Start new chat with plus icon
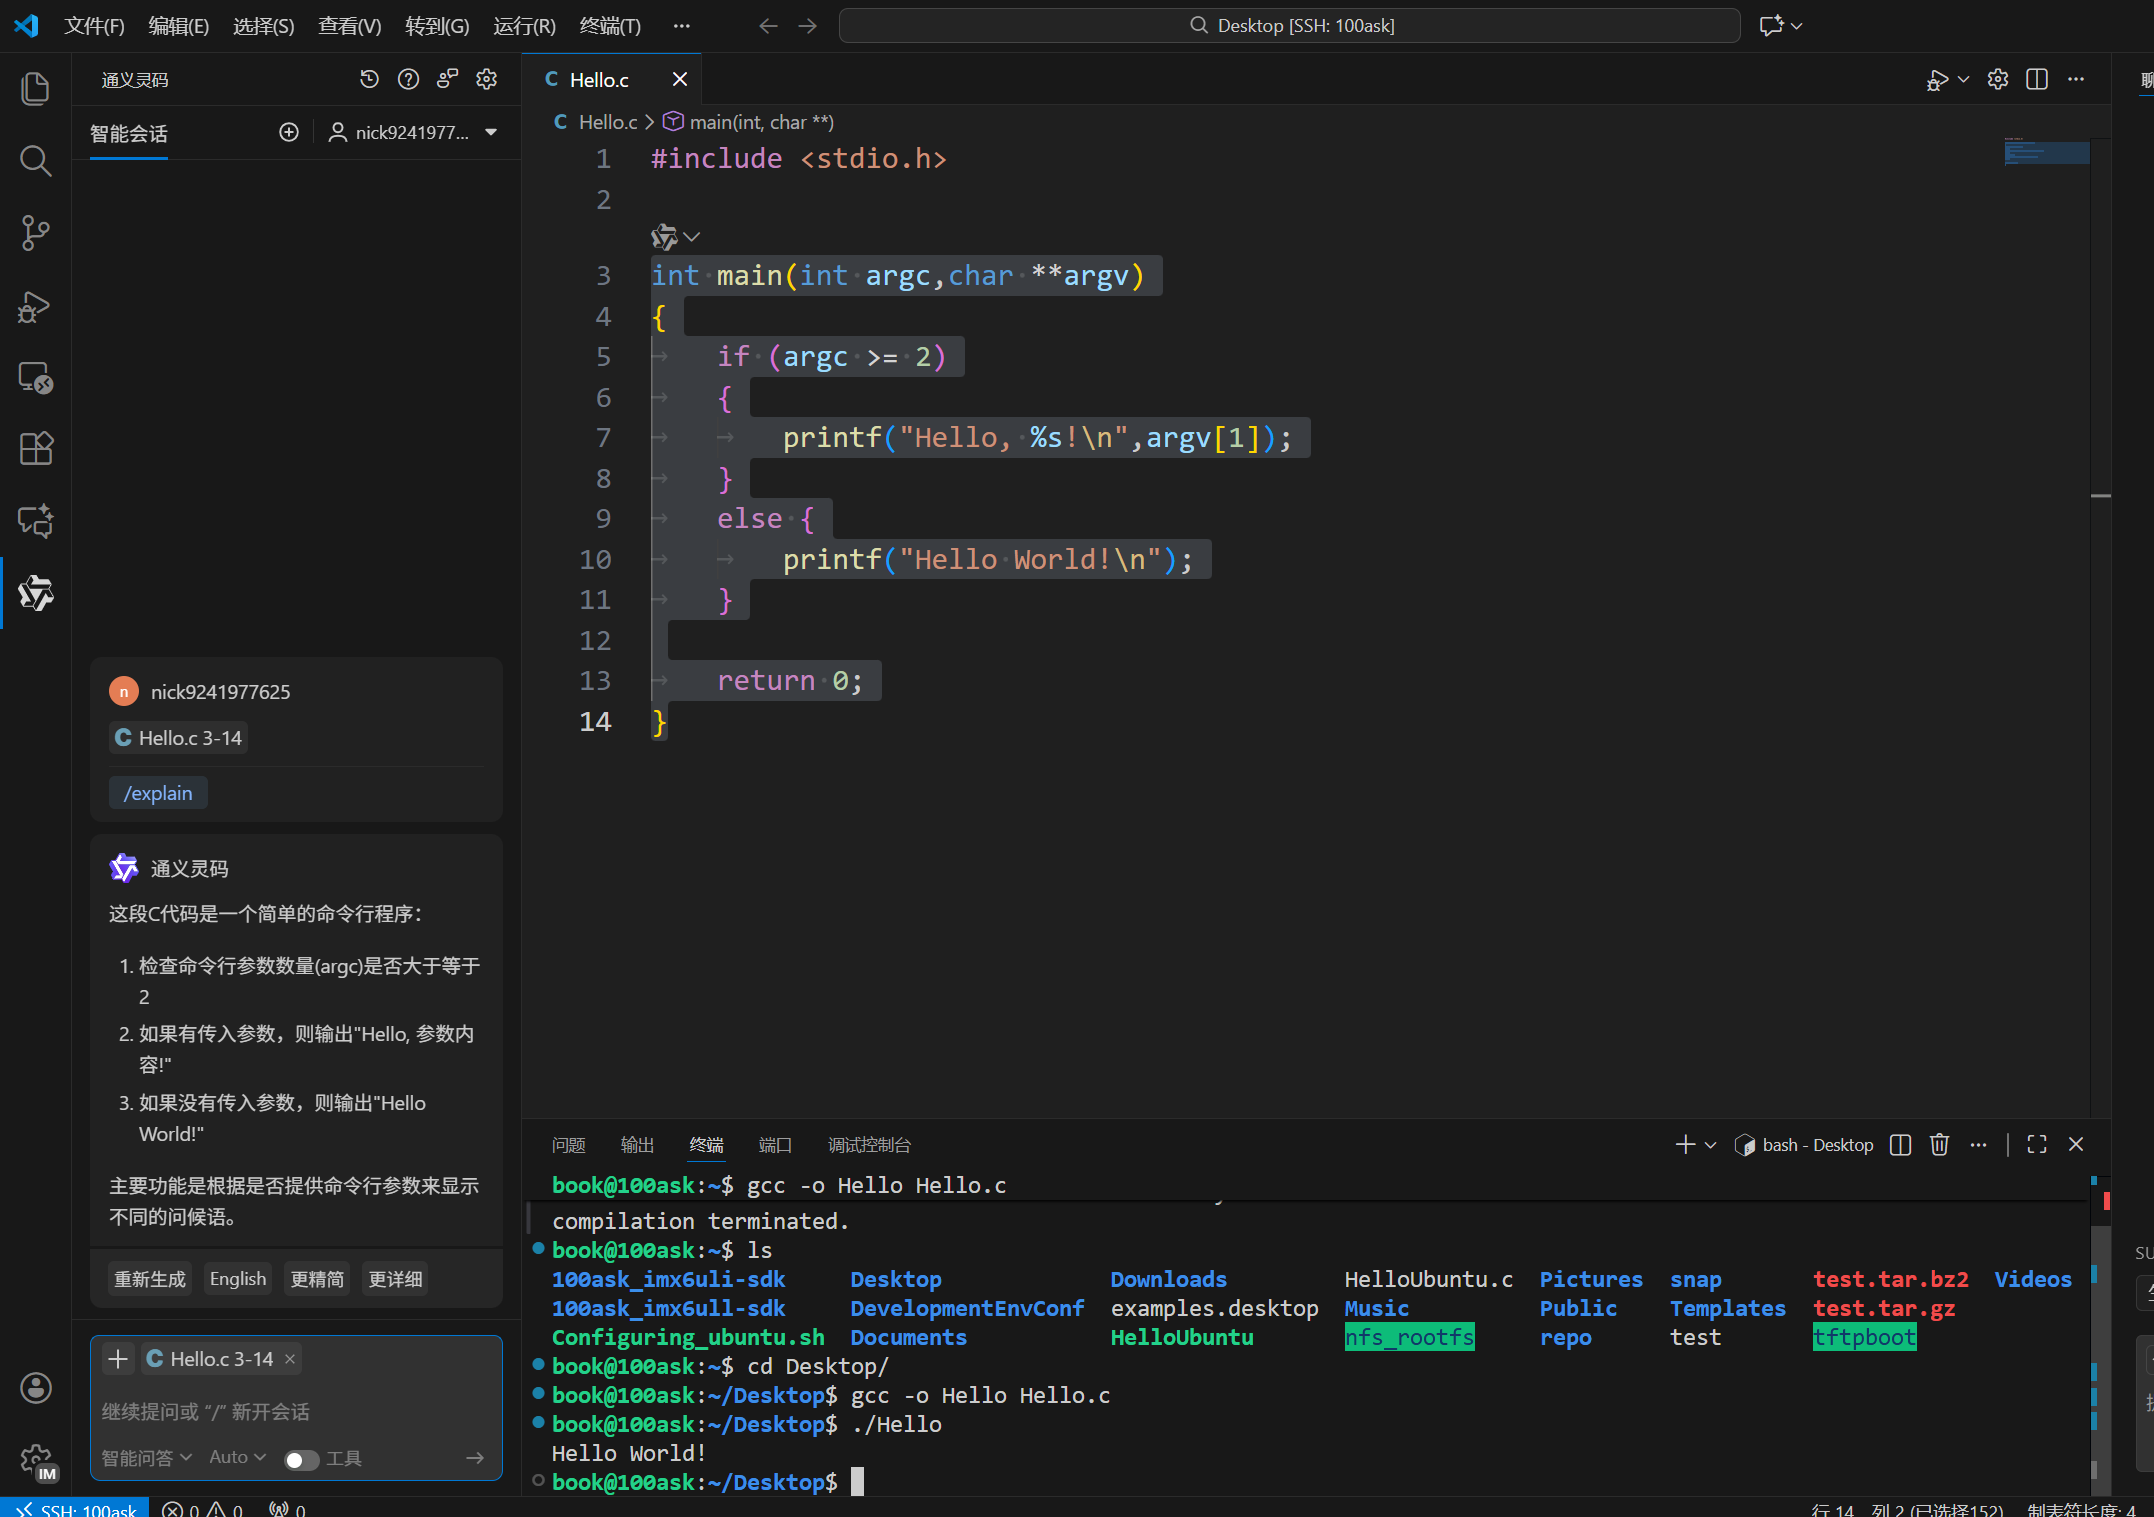Image resolution: width=2154 pixels, height=1517 pixels. [x=289, y=132]
